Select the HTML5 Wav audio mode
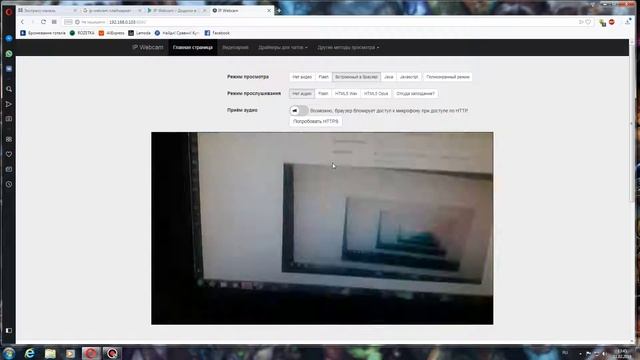 [x=346, y=93]
